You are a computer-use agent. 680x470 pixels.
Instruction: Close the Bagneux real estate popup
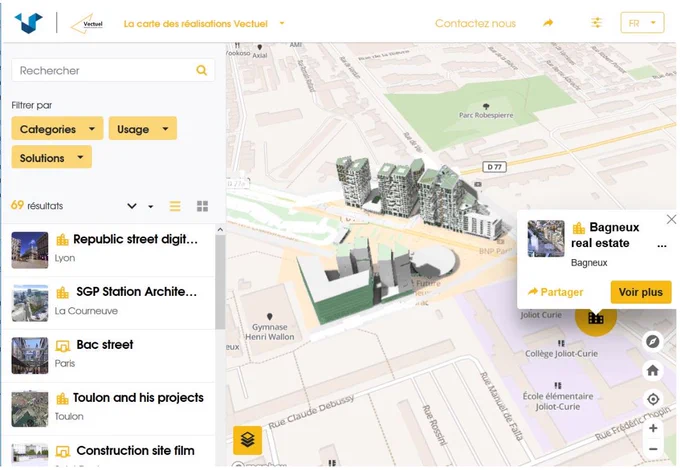pyautogui.click(x=671, y=219)
